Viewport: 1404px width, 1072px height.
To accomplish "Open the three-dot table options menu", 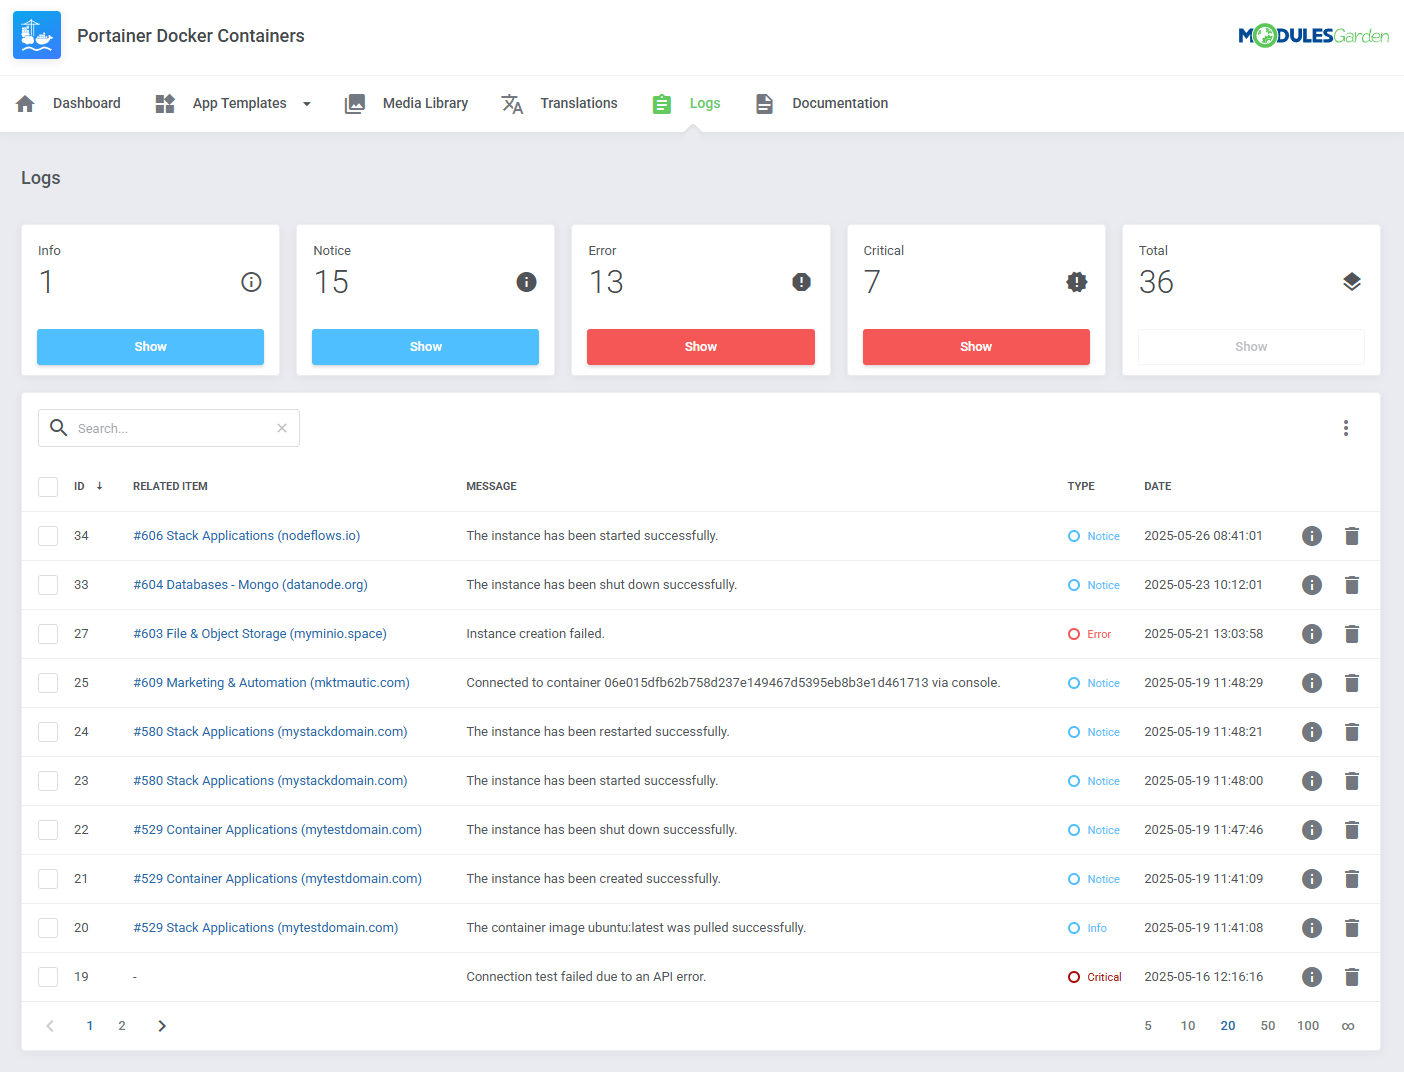I will coord(1346,428).
